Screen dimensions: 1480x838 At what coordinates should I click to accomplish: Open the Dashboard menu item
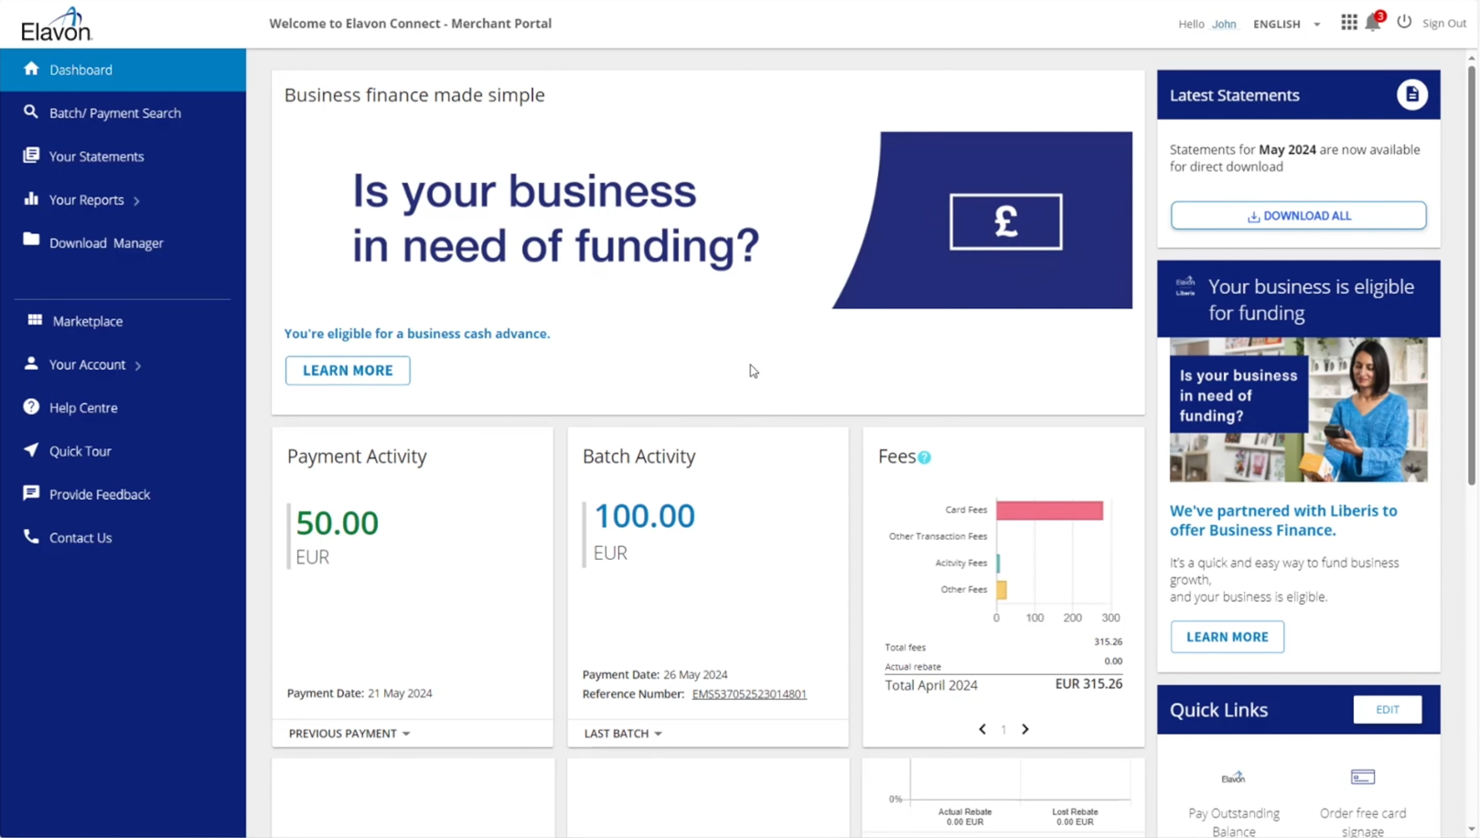(123, 70)
